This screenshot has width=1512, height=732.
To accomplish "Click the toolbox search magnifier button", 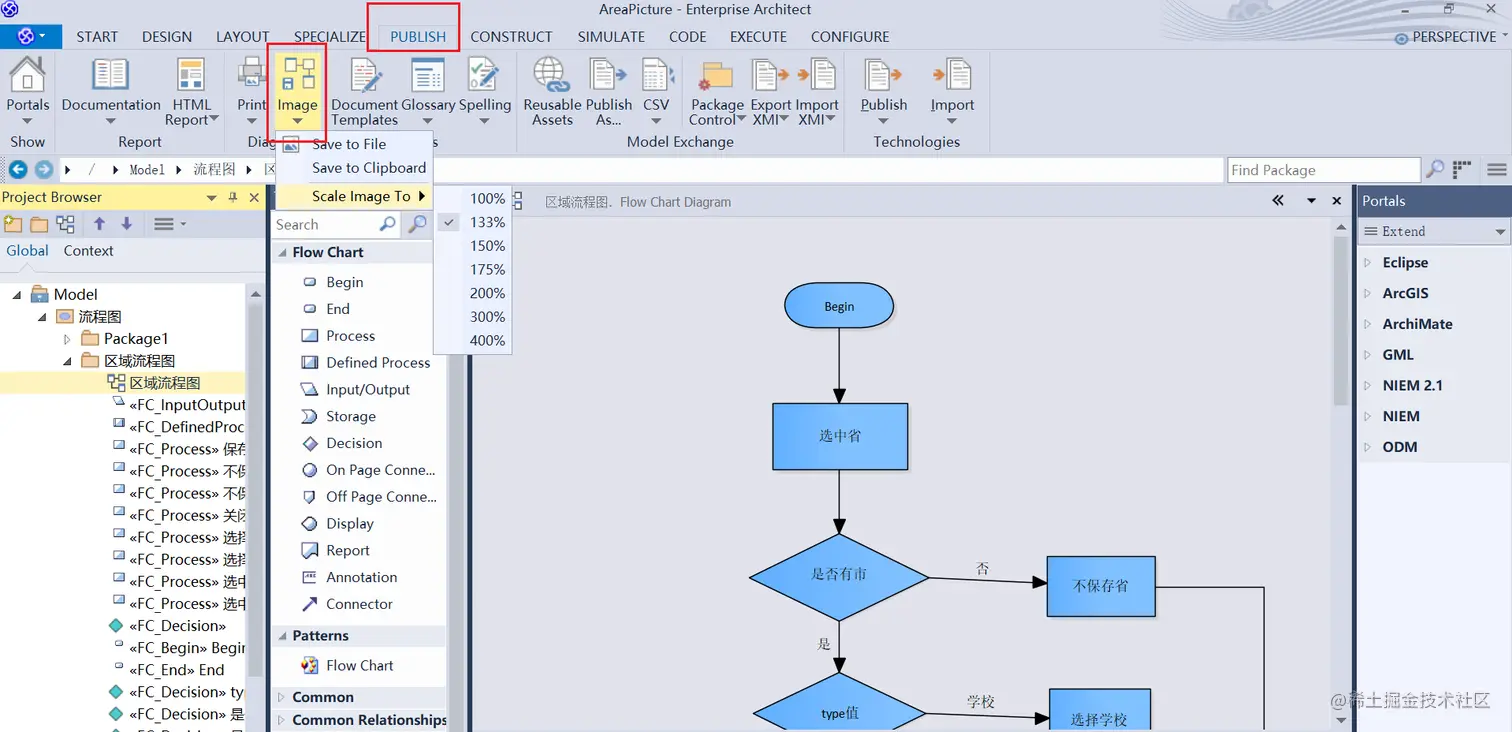I will 417,224.
